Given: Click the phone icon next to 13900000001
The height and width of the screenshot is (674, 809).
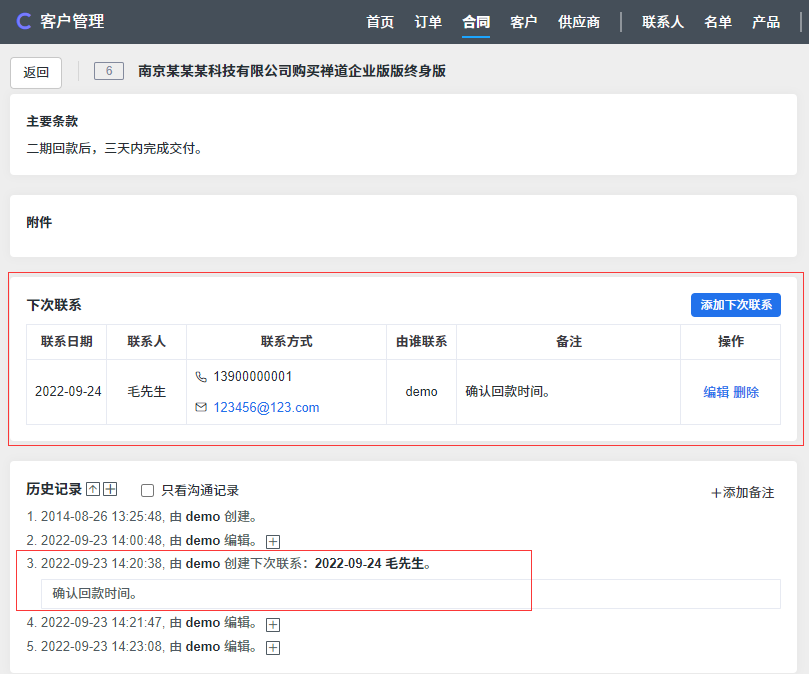Looking at the screenshot, I should [x=201, y=377].
